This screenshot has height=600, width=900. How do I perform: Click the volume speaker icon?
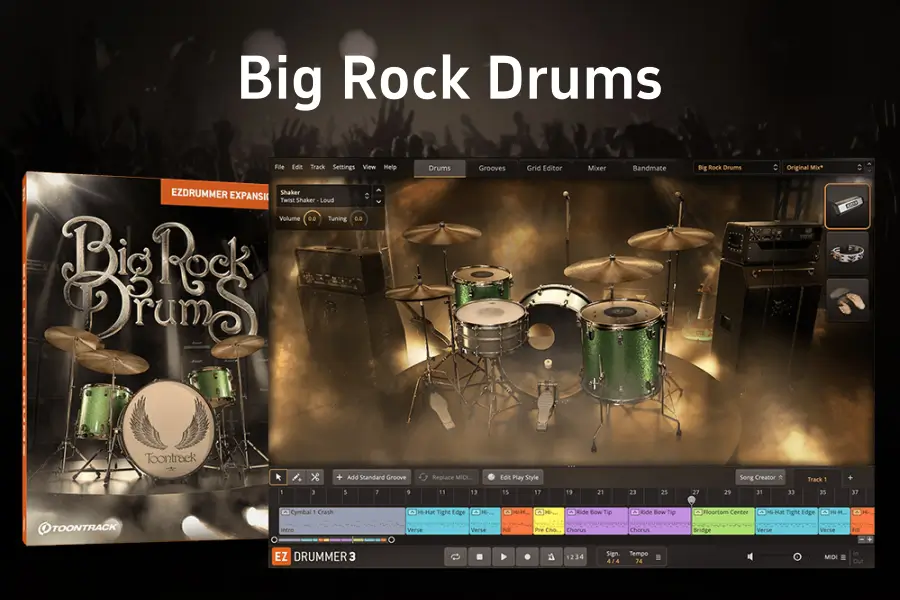750,556
